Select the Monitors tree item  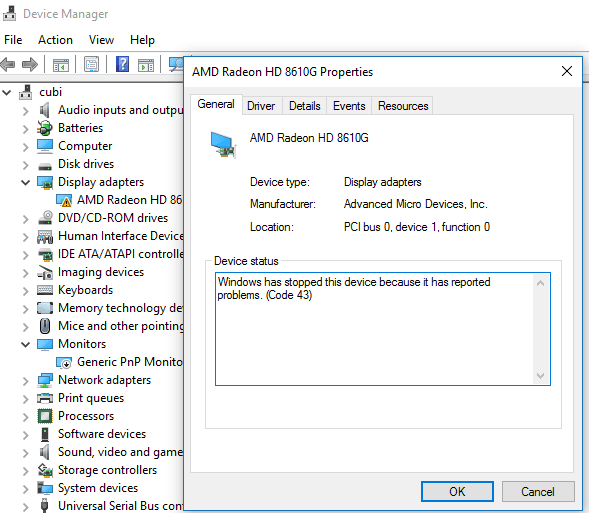pos(82,344)
